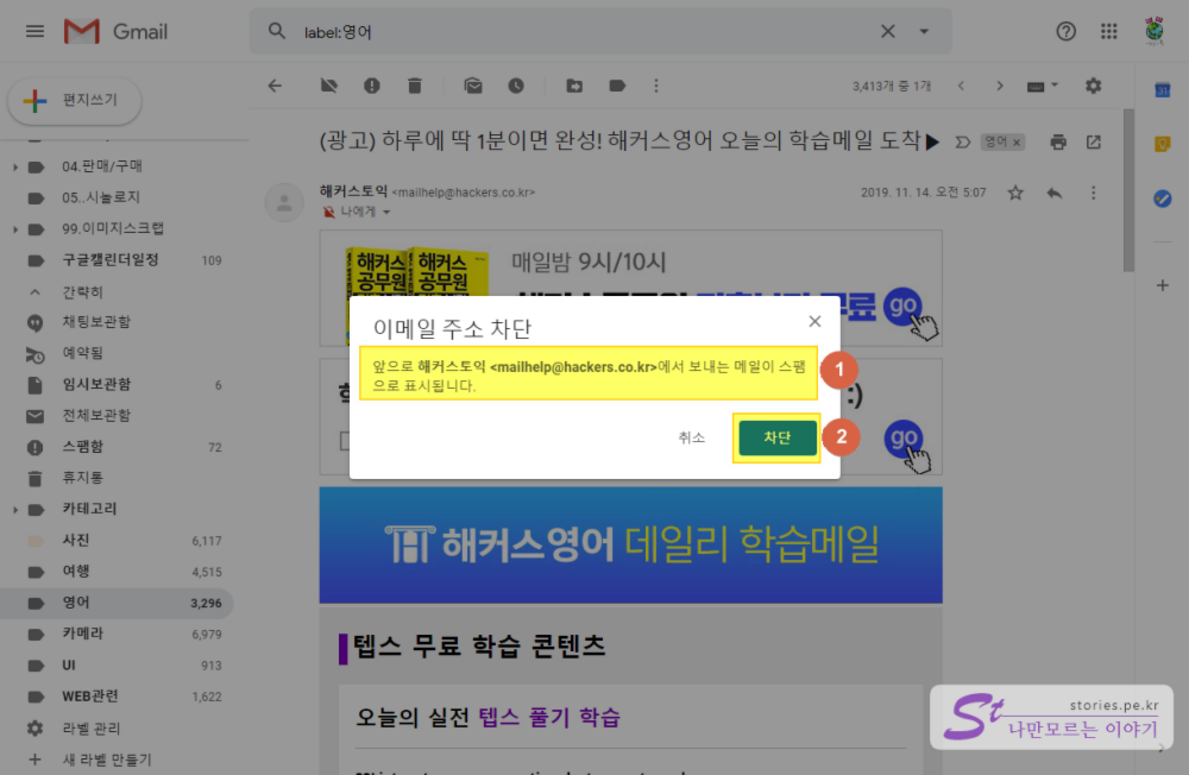Screen dimensions: 1189x775
Task: Toggle the main menu hamburger icon
Action: (35, 32)
